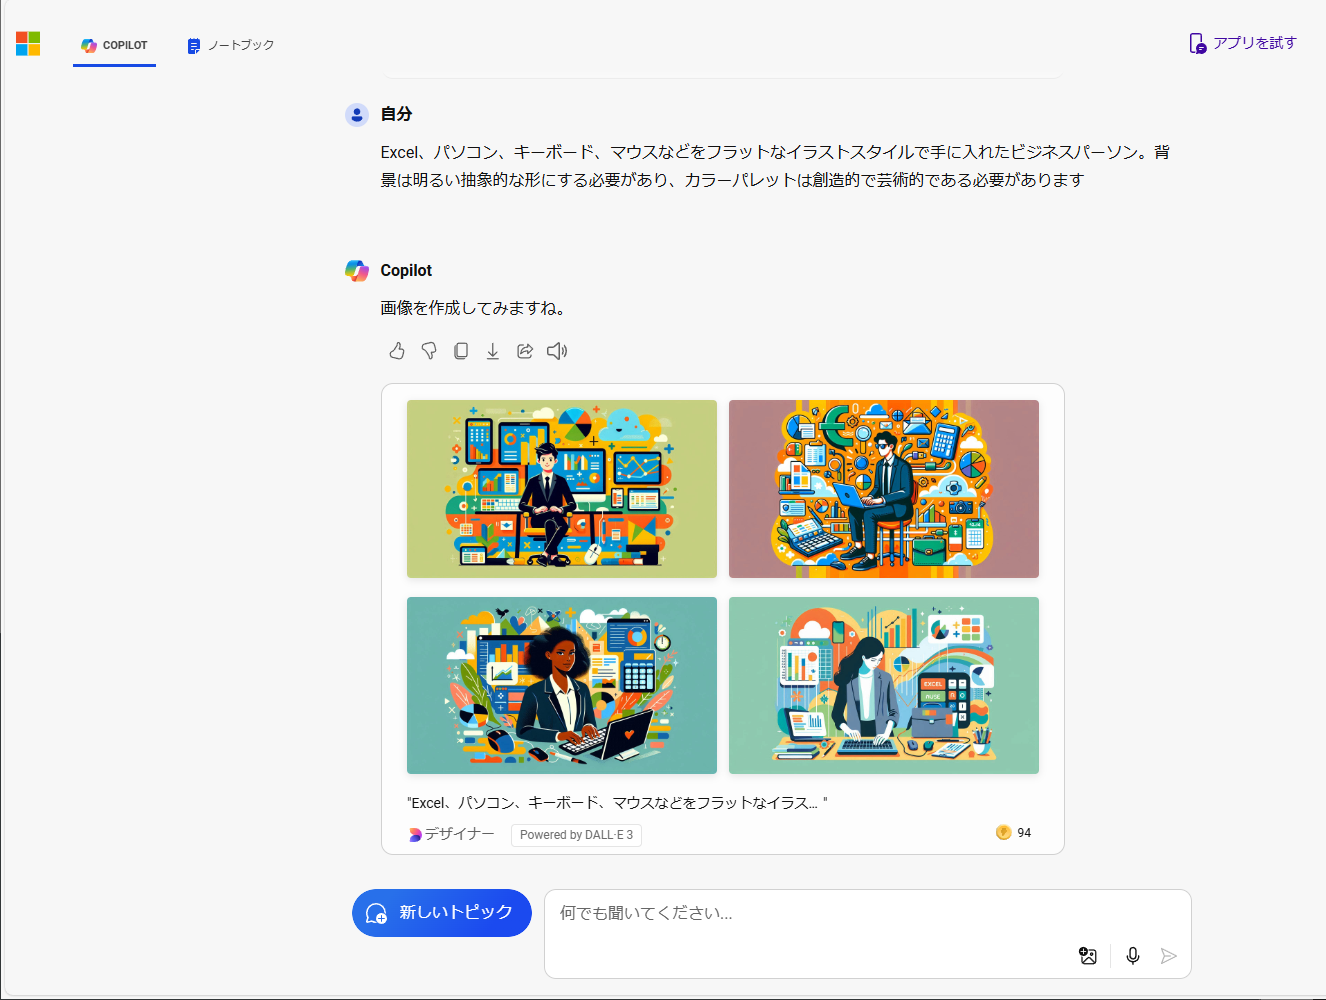1326x1000 pixels.
Task: Click the thumbs down icon on the response
Action: pyautogui.click(x=429, y=351)
